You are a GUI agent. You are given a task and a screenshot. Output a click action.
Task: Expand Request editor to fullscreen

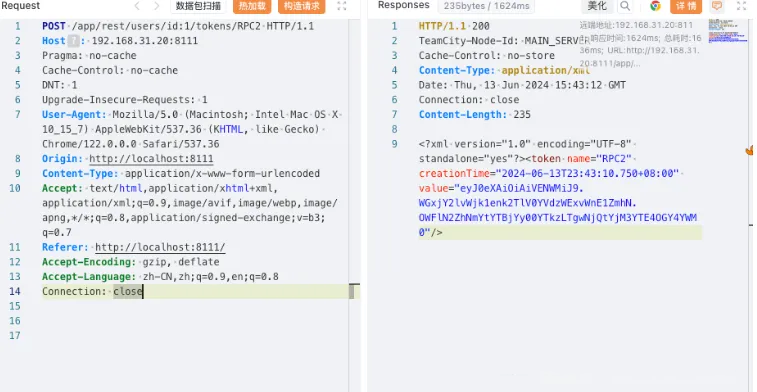(x=342, y=6)
